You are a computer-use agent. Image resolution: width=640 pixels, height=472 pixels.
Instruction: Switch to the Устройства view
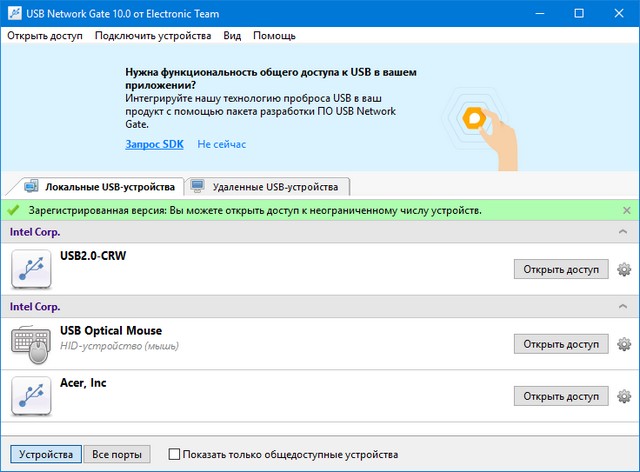(45, 455)
